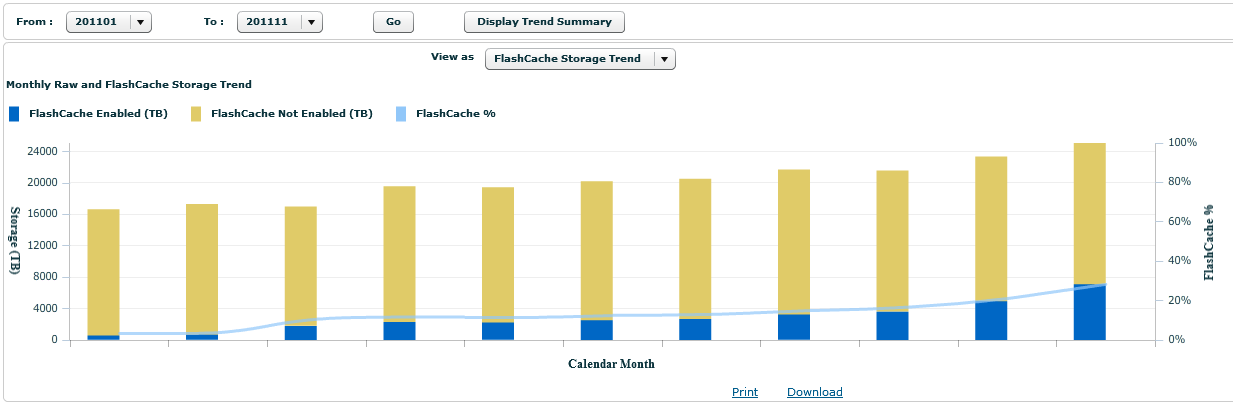Screen dimensions: 1233x411
Task: Toggle FlashCache Not Enabled (TB) legend label
Action: (291, 114)
